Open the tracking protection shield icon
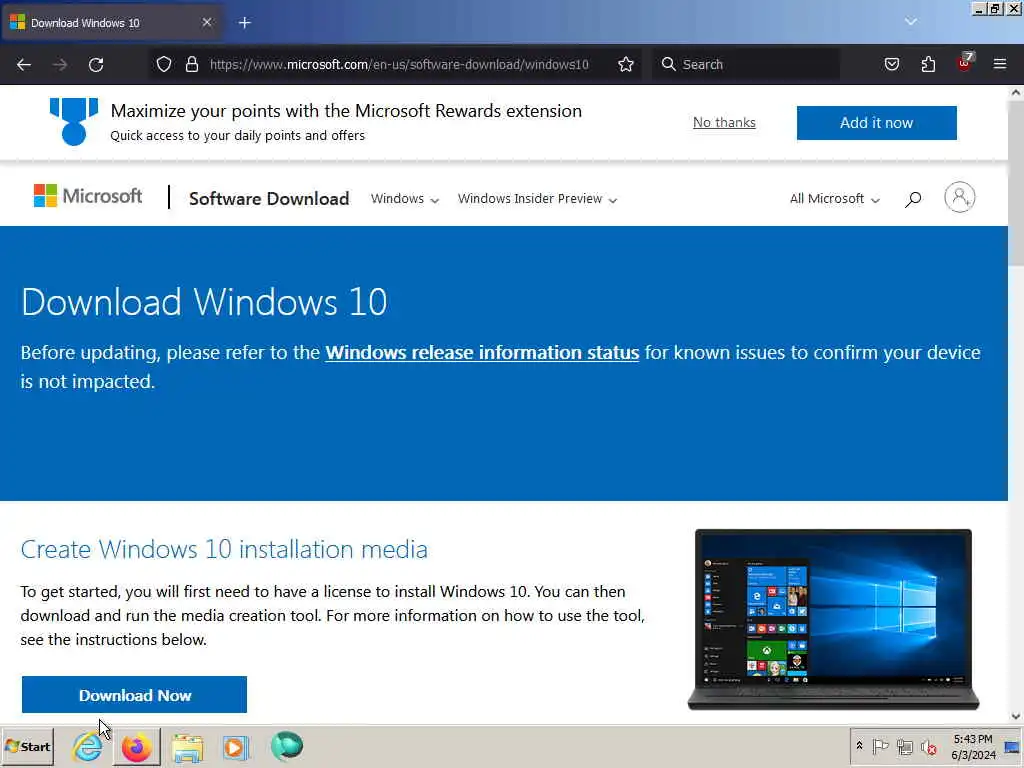 [x=164, y=64]
